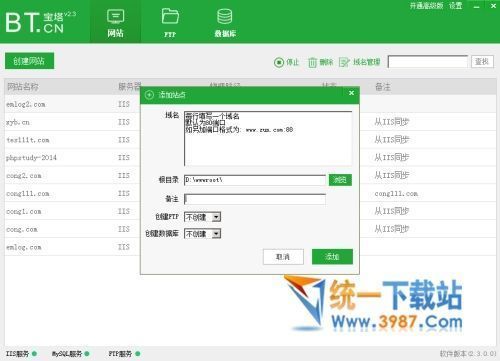Click the 服务器 column header

click(129, 87)
